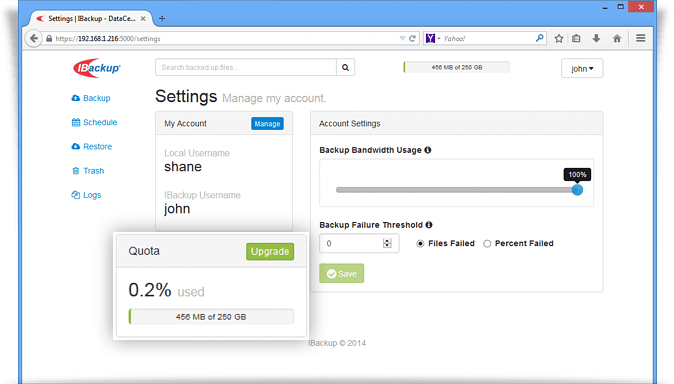Screen dimensions: 674x384
Task: Click the IBackup © 2014 footer text
Action: 337,343
